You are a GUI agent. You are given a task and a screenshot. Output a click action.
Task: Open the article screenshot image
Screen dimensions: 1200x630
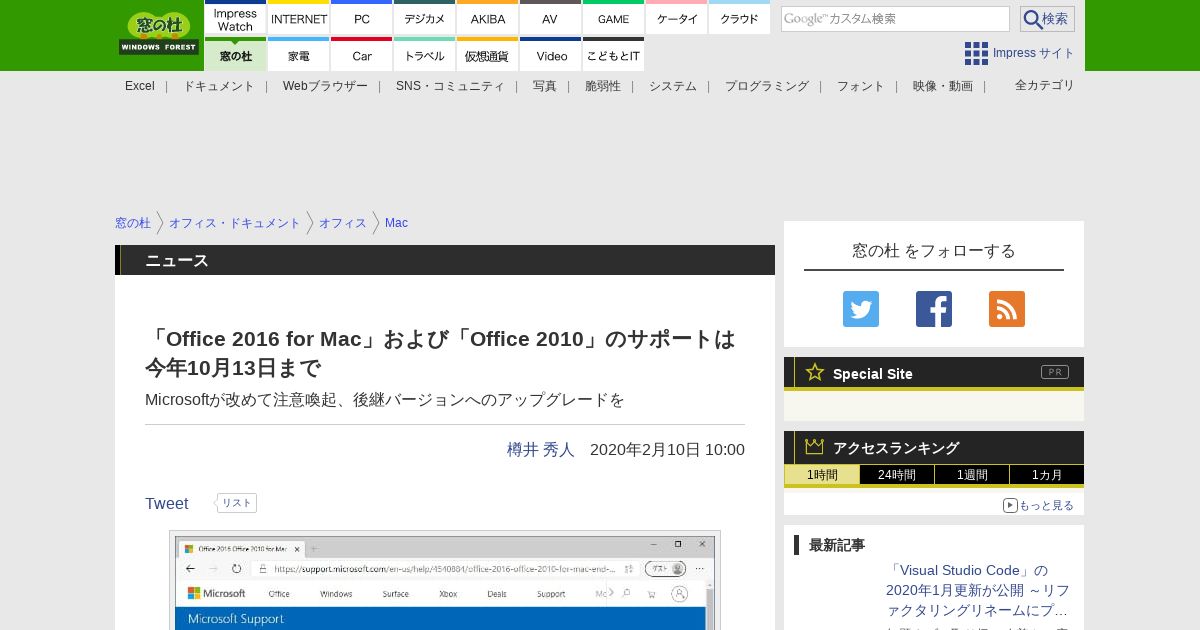pyautogui.click(x=445, y=580)
